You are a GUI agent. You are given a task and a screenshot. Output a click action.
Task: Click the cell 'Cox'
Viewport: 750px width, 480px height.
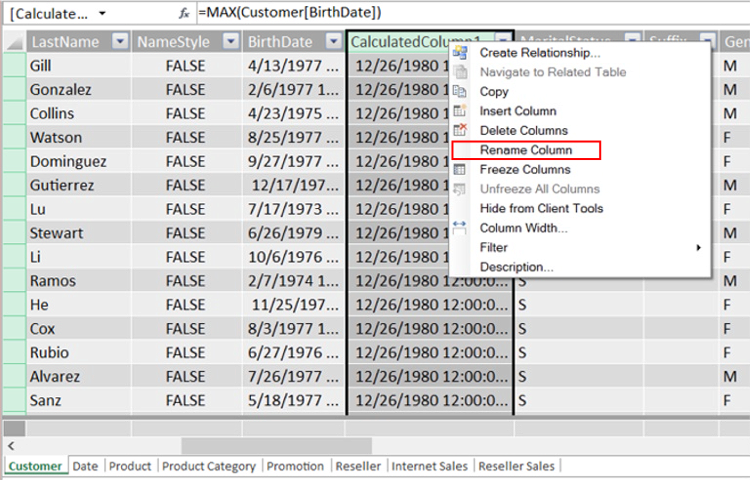[x=78, y=328]
